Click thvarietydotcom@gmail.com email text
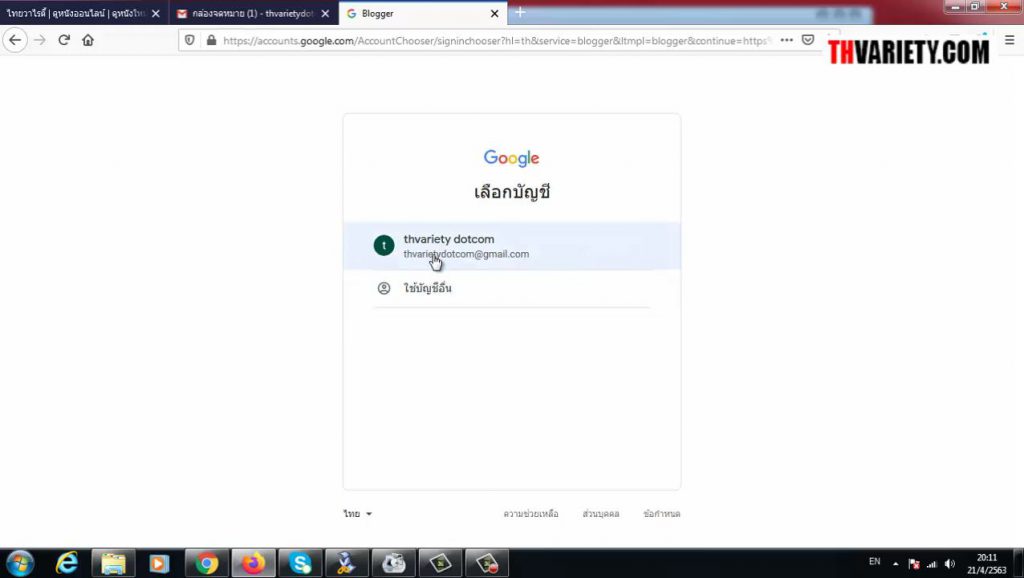 (466, 254)
